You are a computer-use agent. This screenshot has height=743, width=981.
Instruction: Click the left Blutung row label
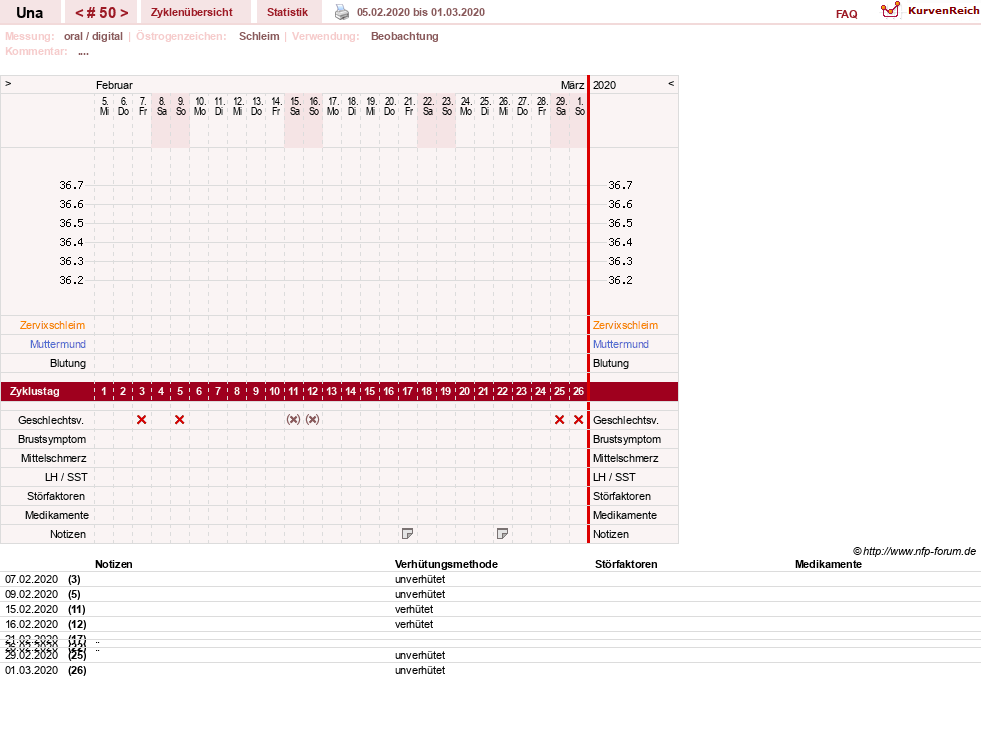click(68, 363)
